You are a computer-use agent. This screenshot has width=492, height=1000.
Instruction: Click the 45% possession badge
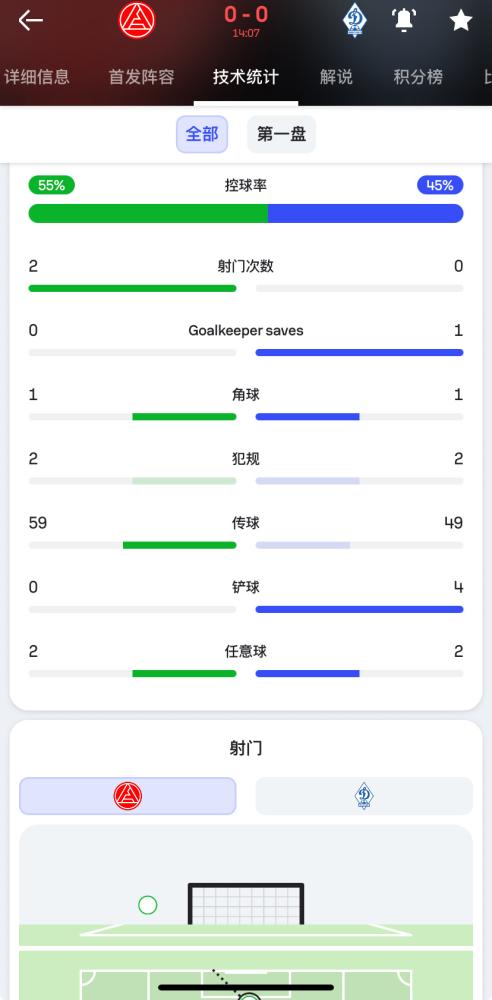click(x=440, y=186)
